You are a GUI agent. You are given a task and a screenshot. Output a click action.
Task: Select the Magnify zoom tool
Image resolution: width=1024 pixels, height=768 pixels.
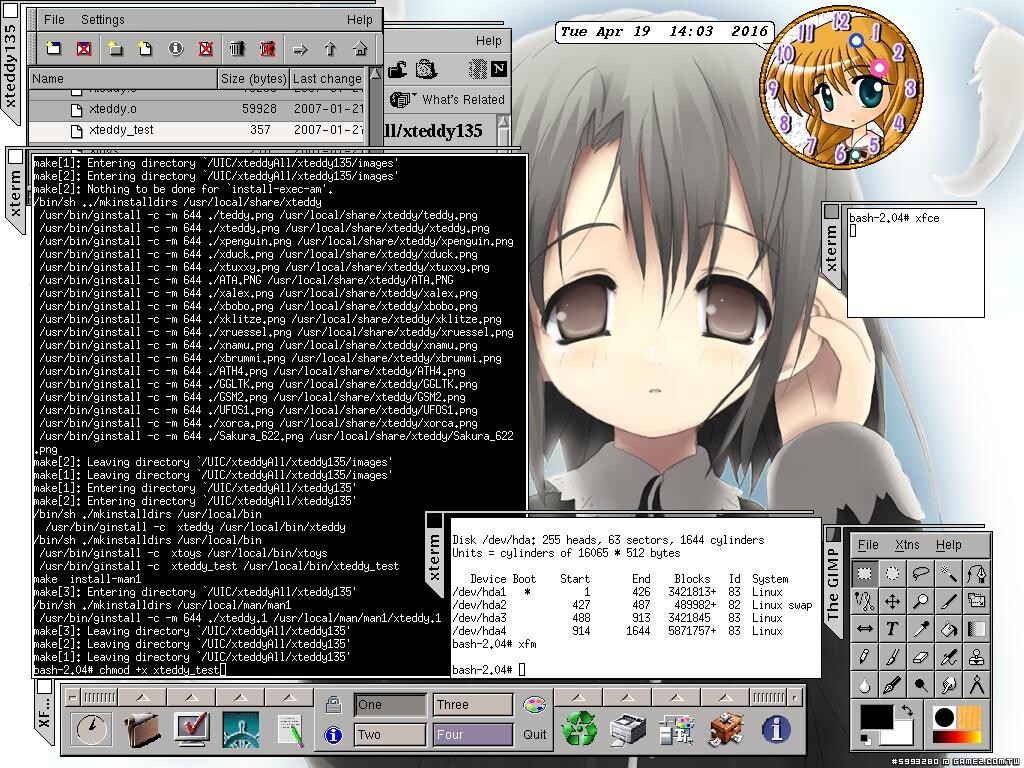coord(920,601)
